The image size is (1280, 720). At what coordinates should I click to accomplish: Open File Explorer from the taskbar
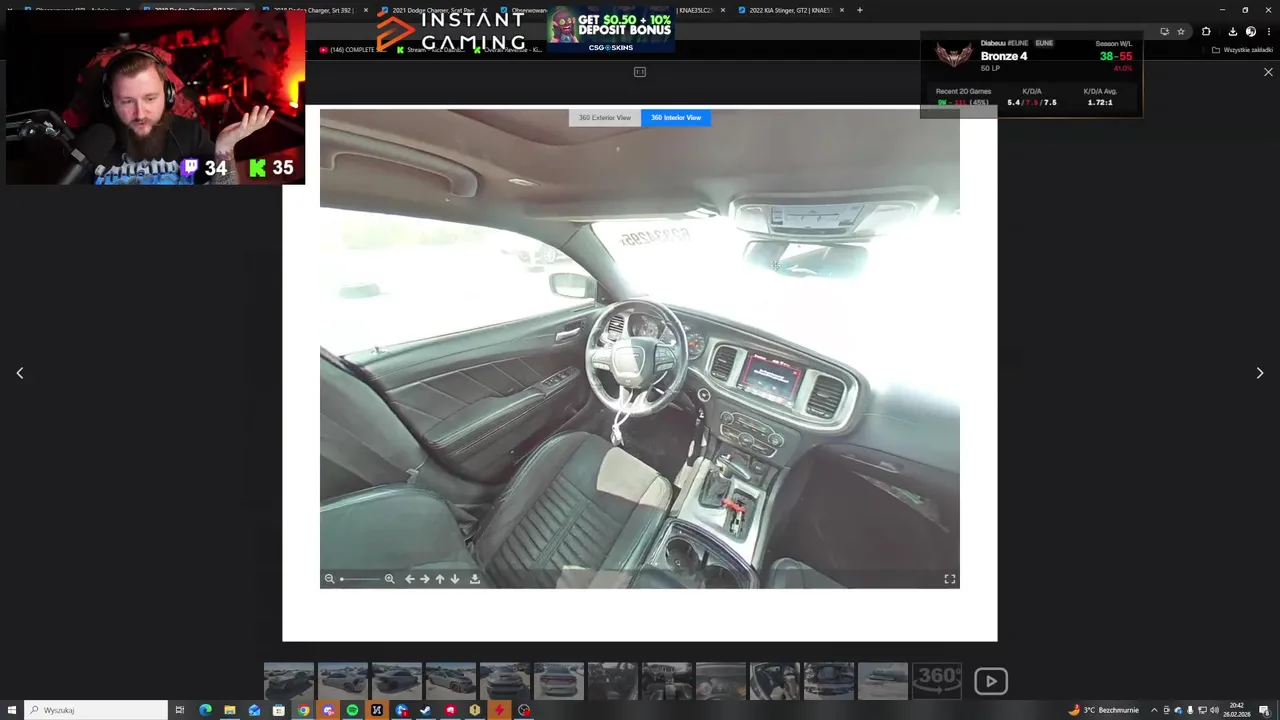tap(230, 710)
